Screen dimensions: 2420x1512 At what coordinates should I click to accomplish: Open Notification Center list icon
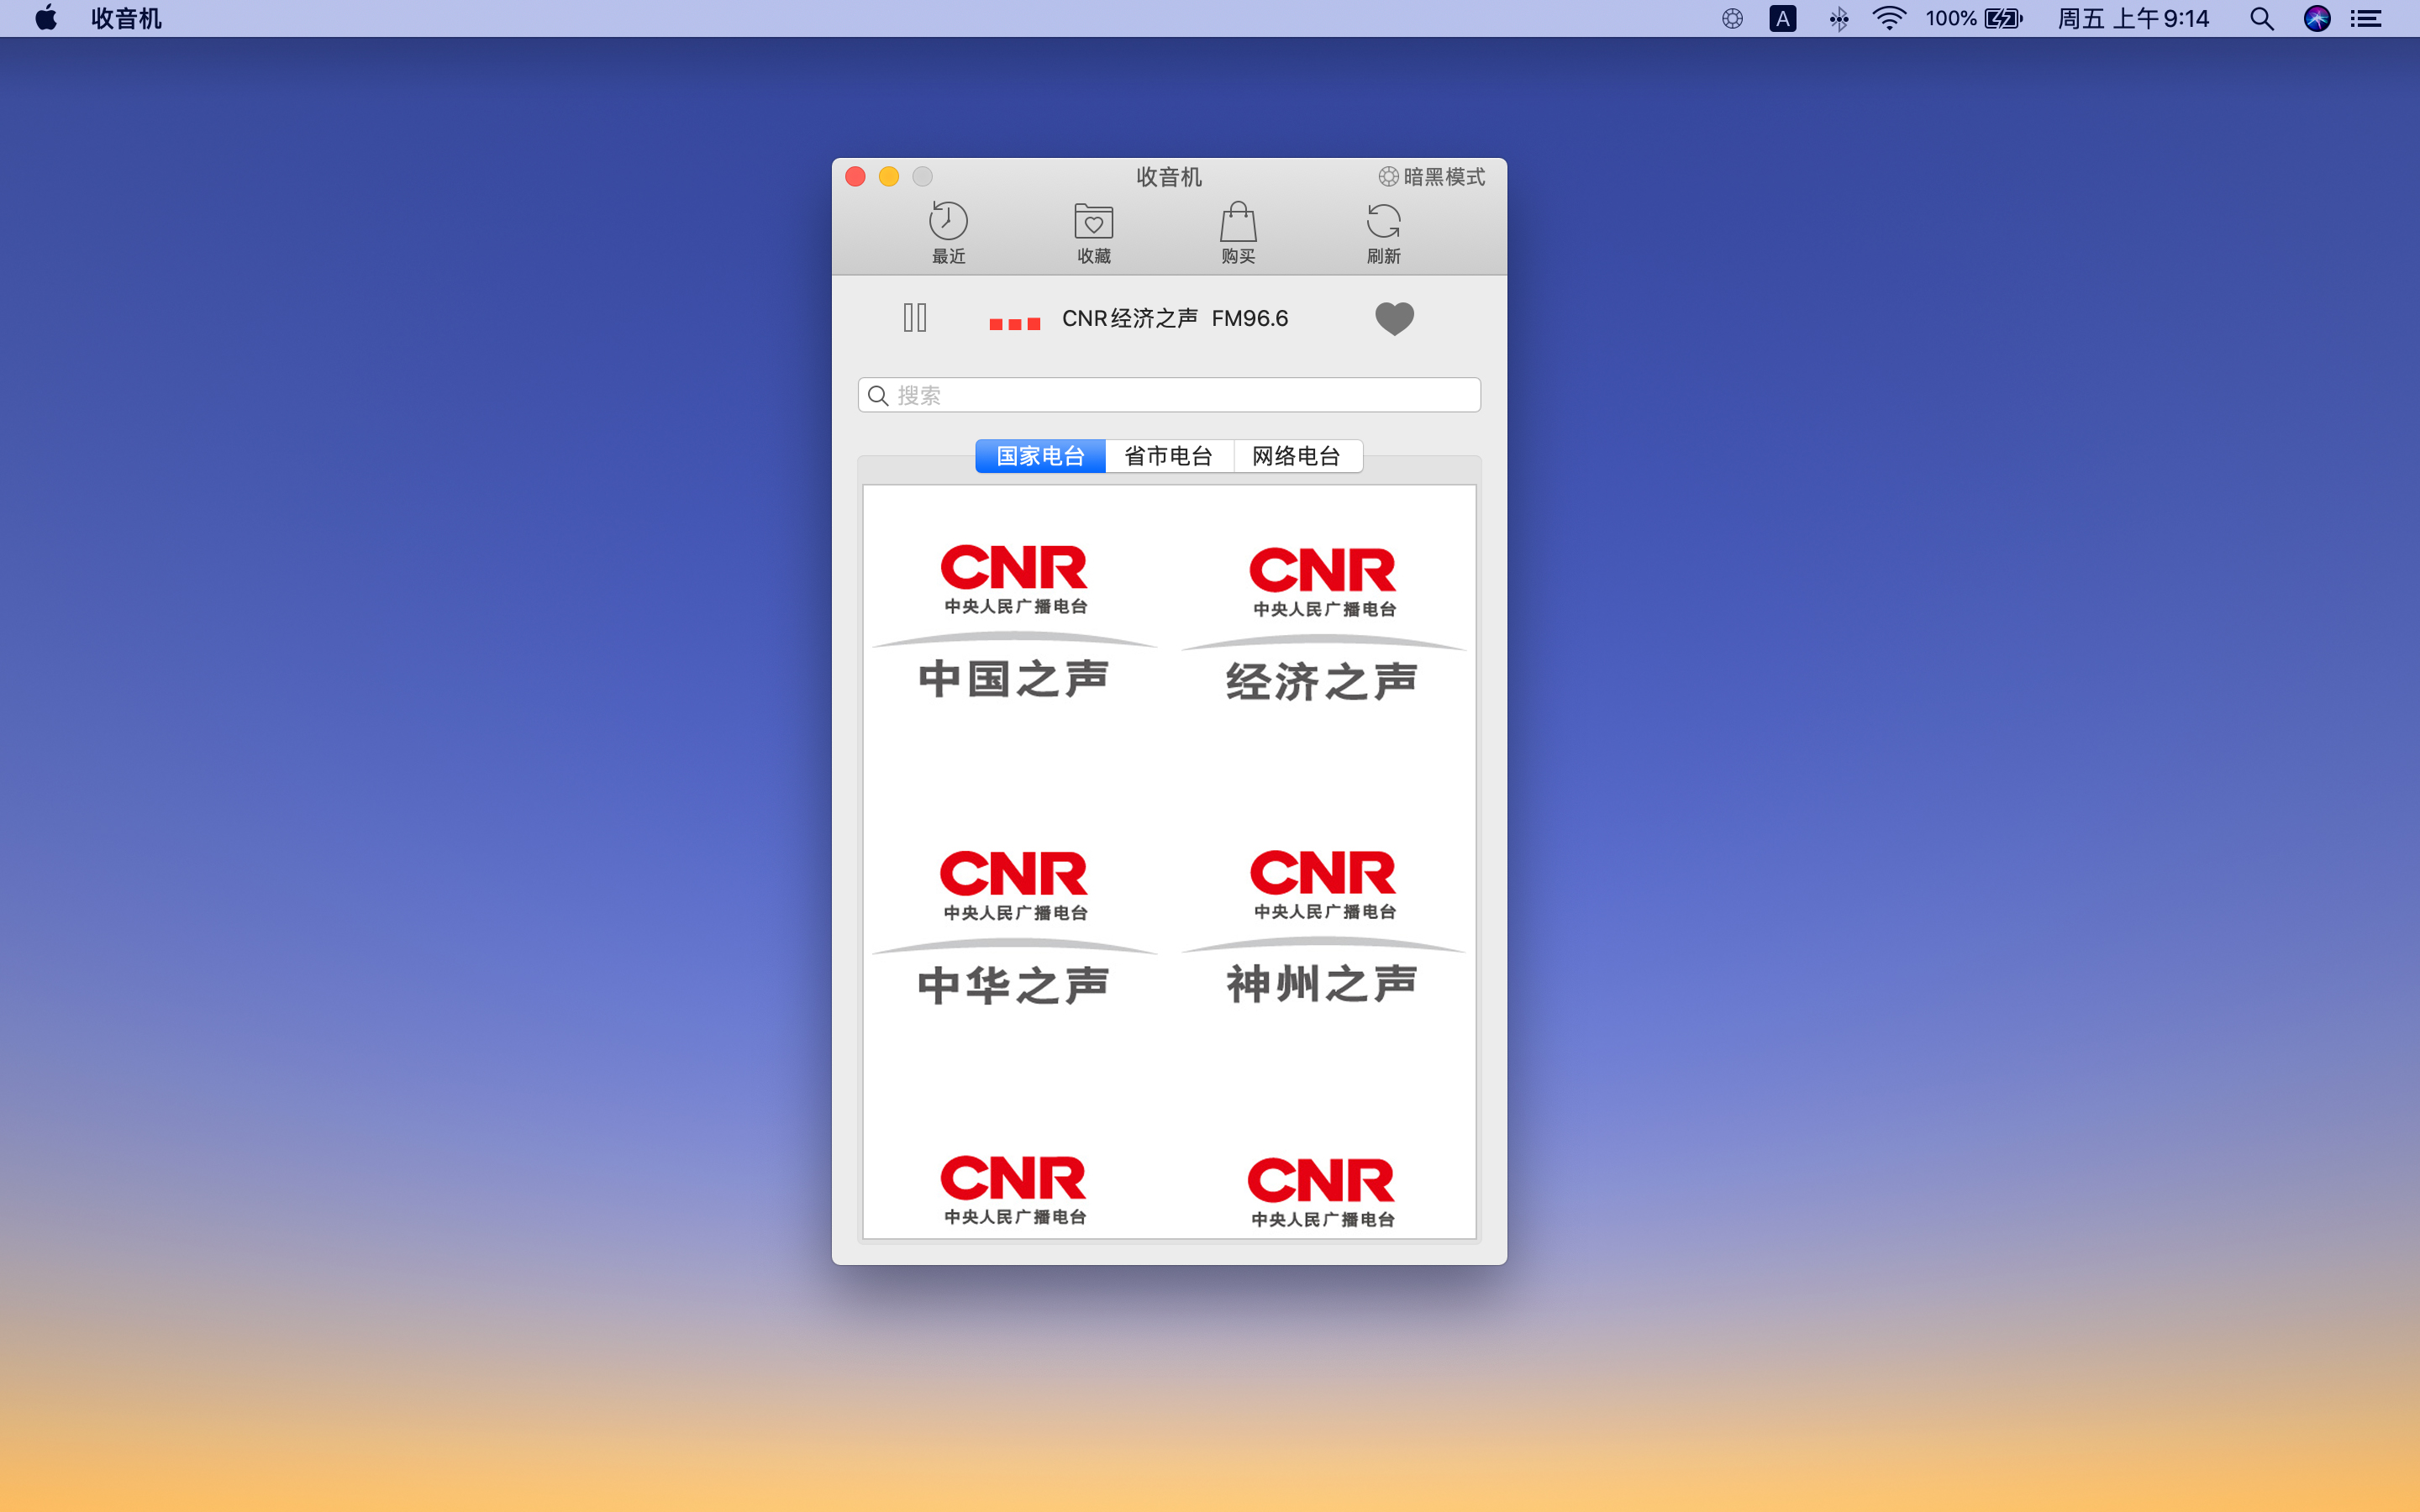(2366, 18)
